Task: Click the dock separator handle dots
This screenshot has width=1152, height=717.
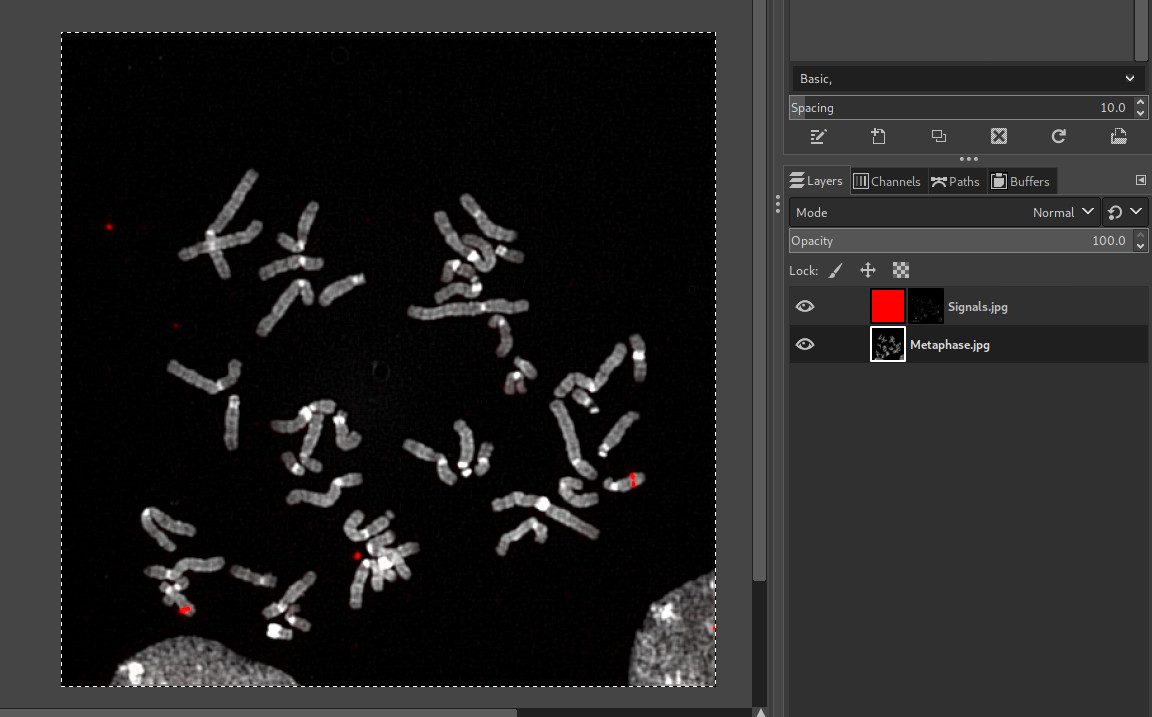Action: (777, 204)
